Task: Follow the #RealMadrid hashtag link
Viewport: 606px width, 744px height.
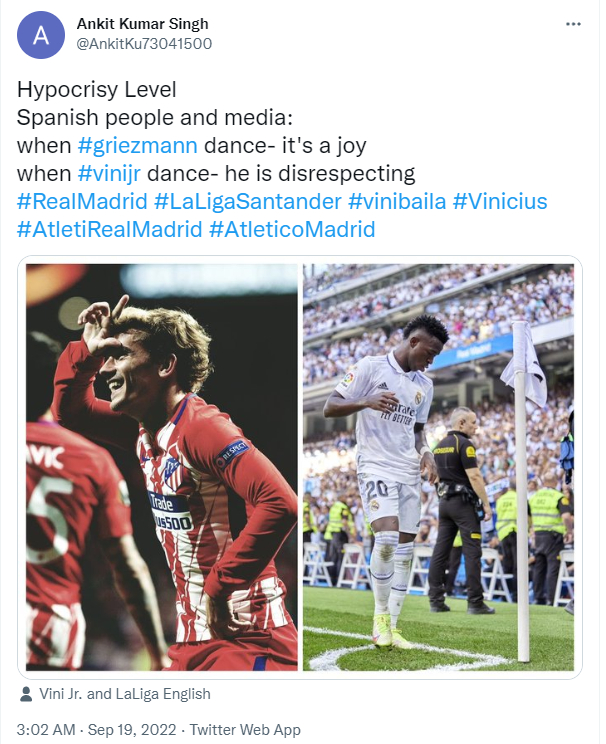Action: coord(82,201)
